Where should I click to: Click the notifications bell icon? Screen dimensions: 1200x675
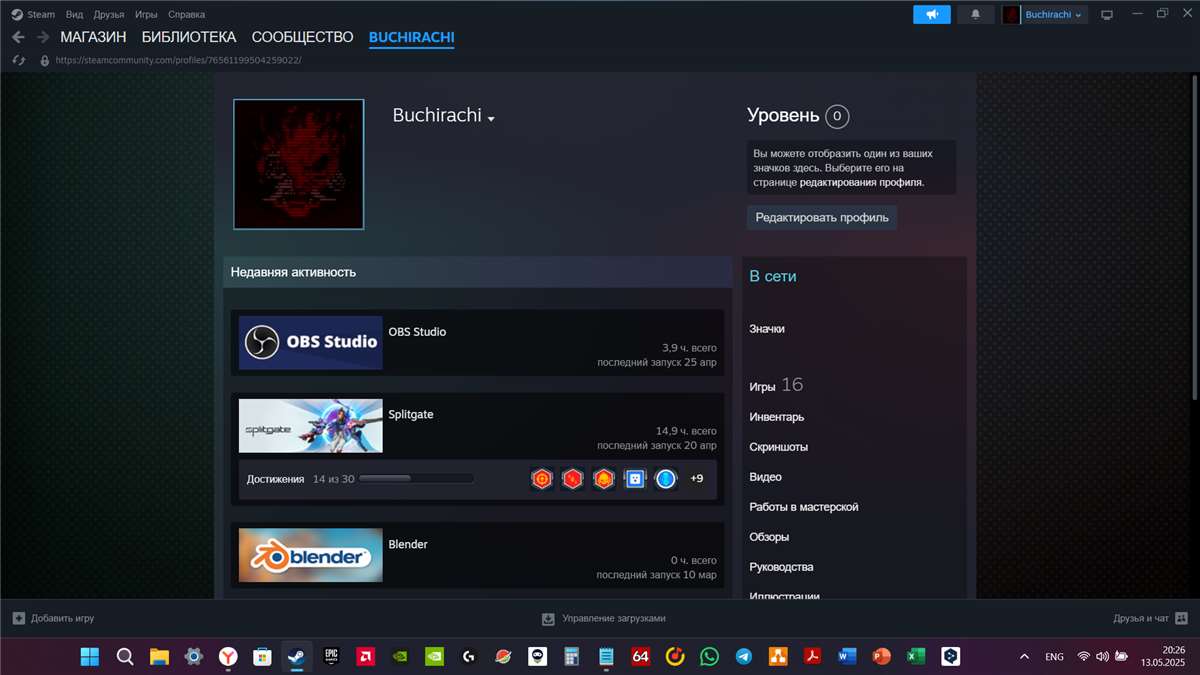tap(975, 14)
